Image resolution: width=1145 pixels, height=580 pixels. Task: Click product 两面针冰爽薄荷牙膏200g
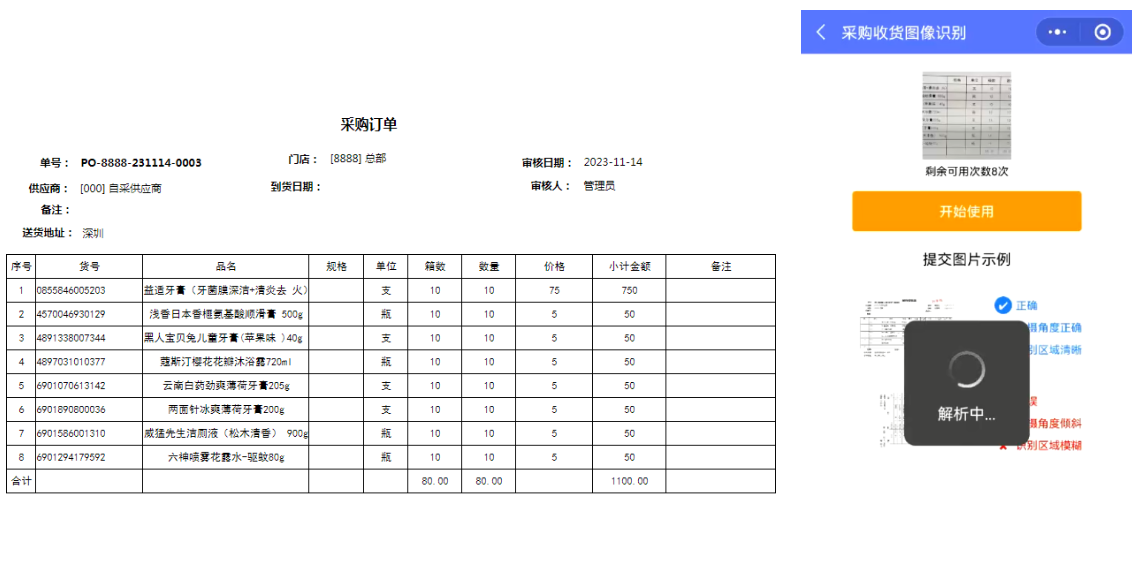[226, 410]
